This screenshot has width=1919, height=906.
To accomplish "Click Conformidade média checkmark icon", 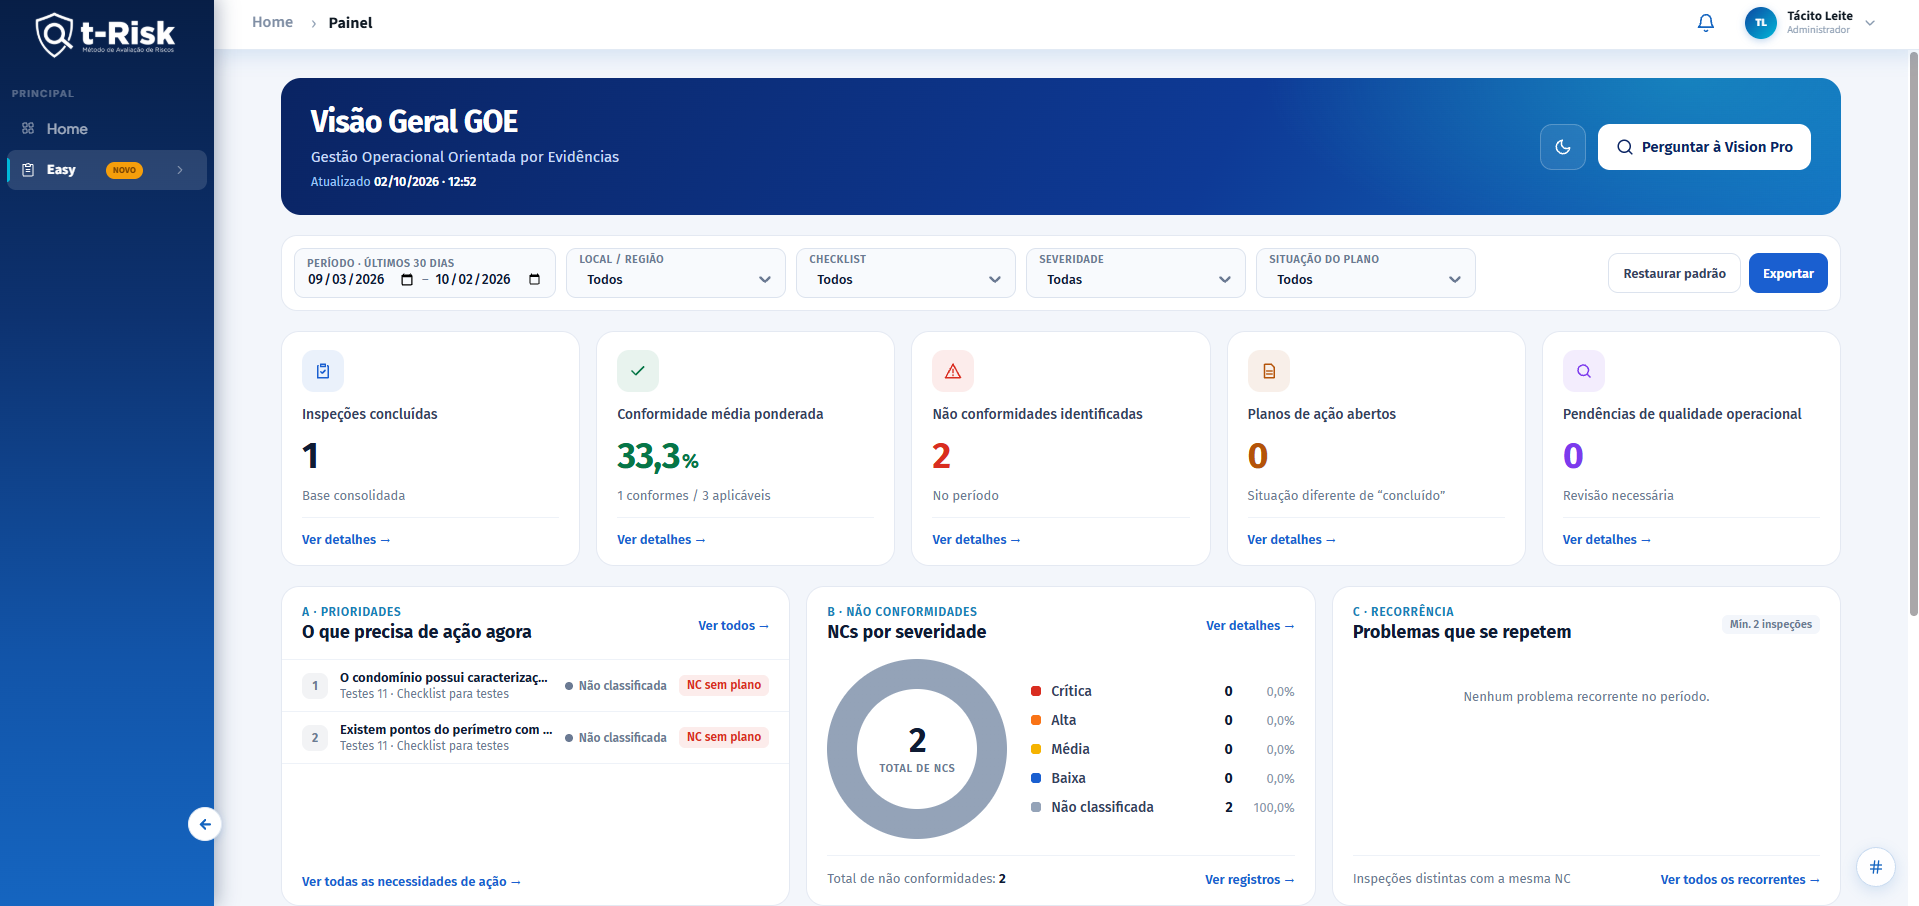I will click(638, 371).
